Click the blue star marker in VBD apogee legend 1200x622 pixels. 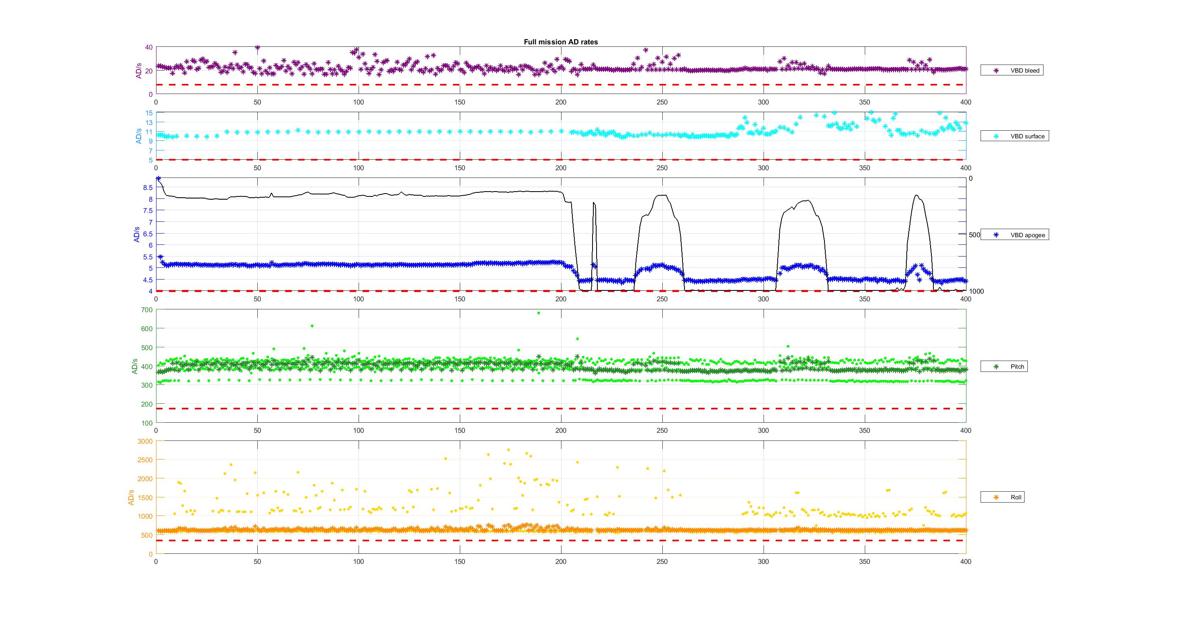click(996, 235)
